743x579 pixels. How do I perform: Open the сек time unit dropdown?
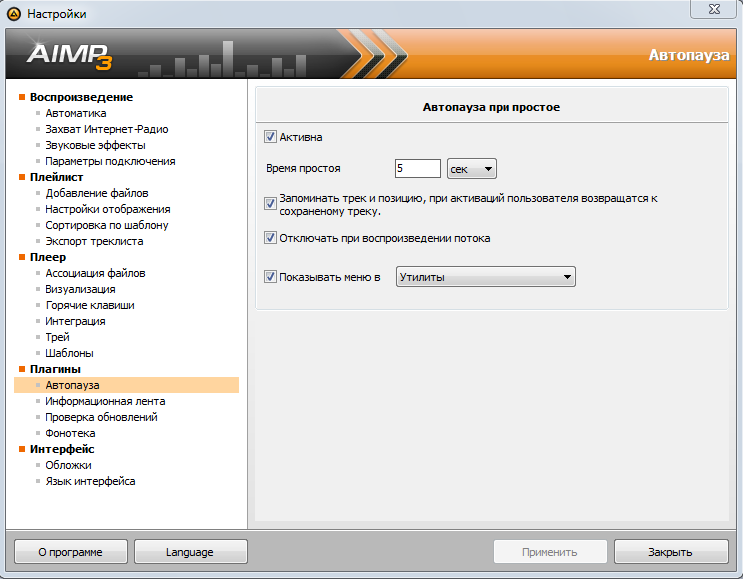[x=471, y=169]
